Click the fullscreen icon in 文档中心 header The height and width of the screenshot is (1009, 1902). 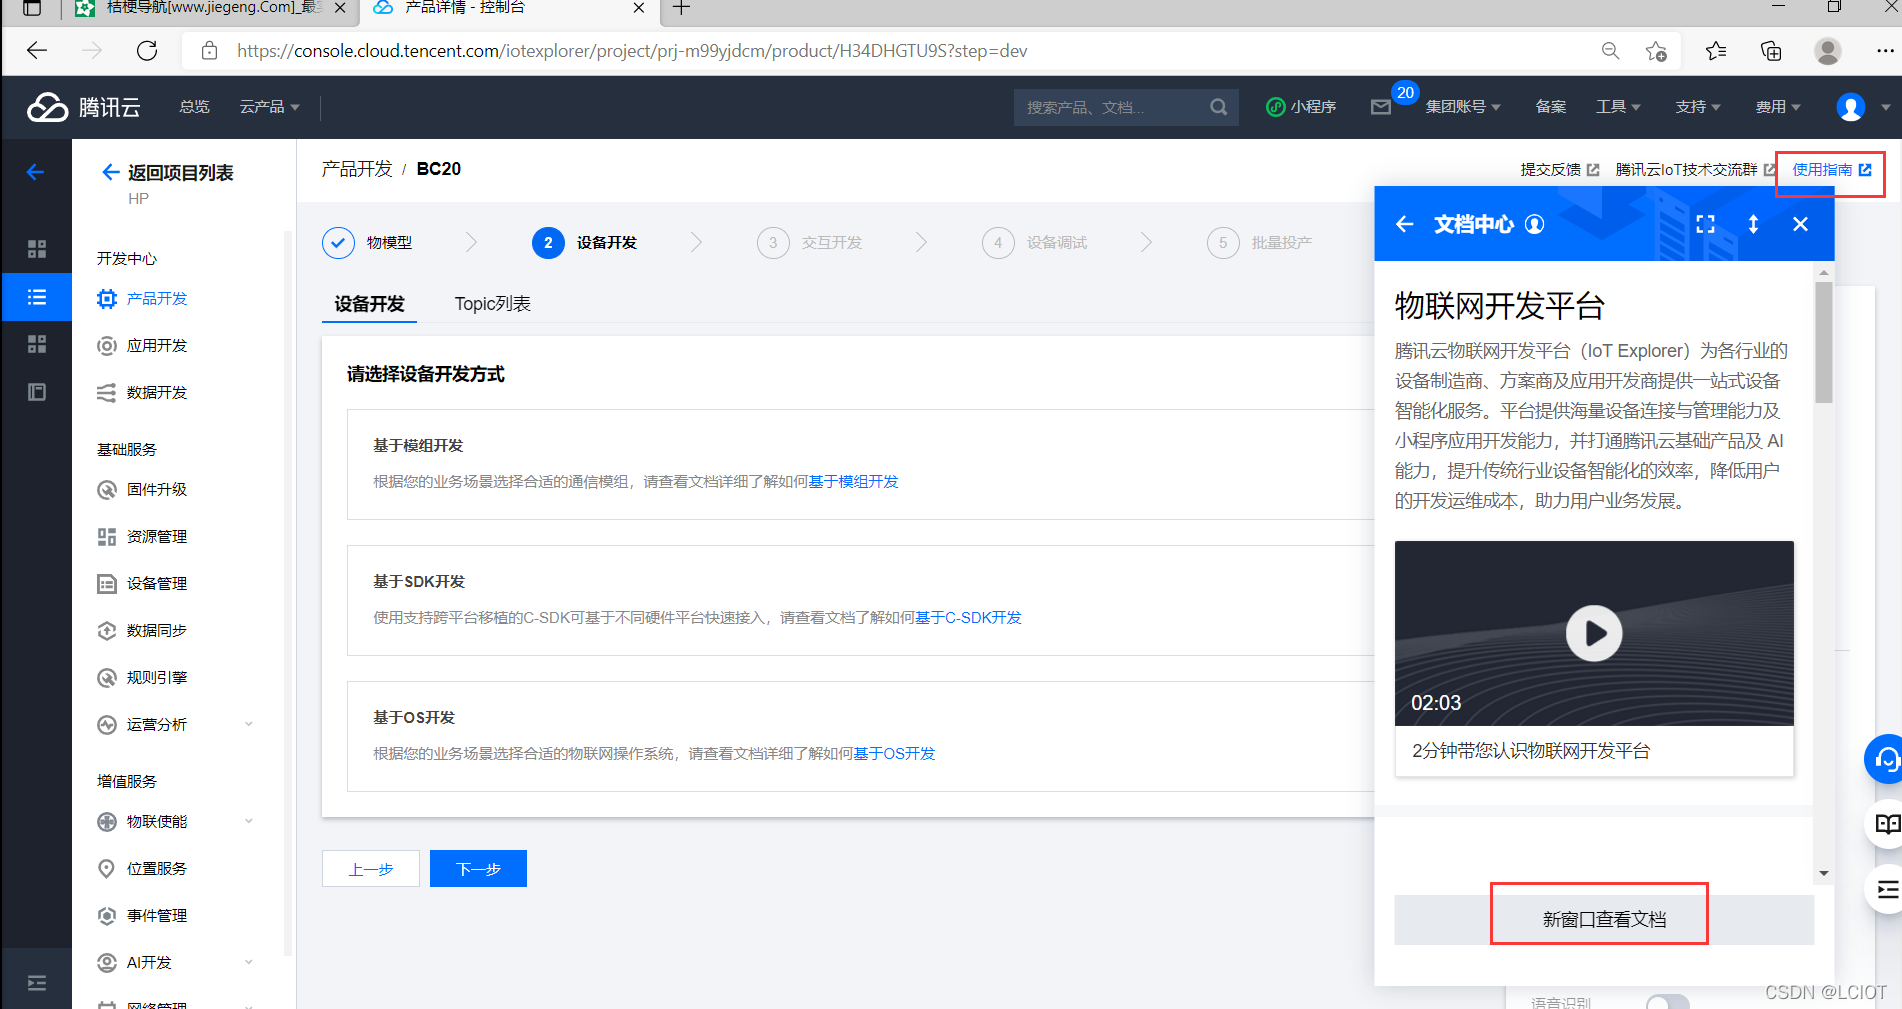pyautogui.click(x=1705, y=224)
